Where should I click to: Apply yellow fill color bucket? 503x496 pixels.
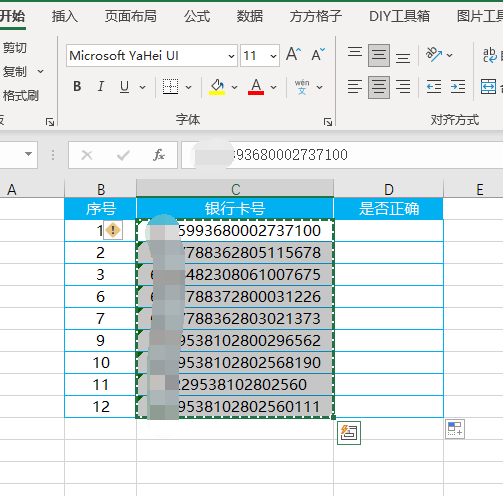217,87
